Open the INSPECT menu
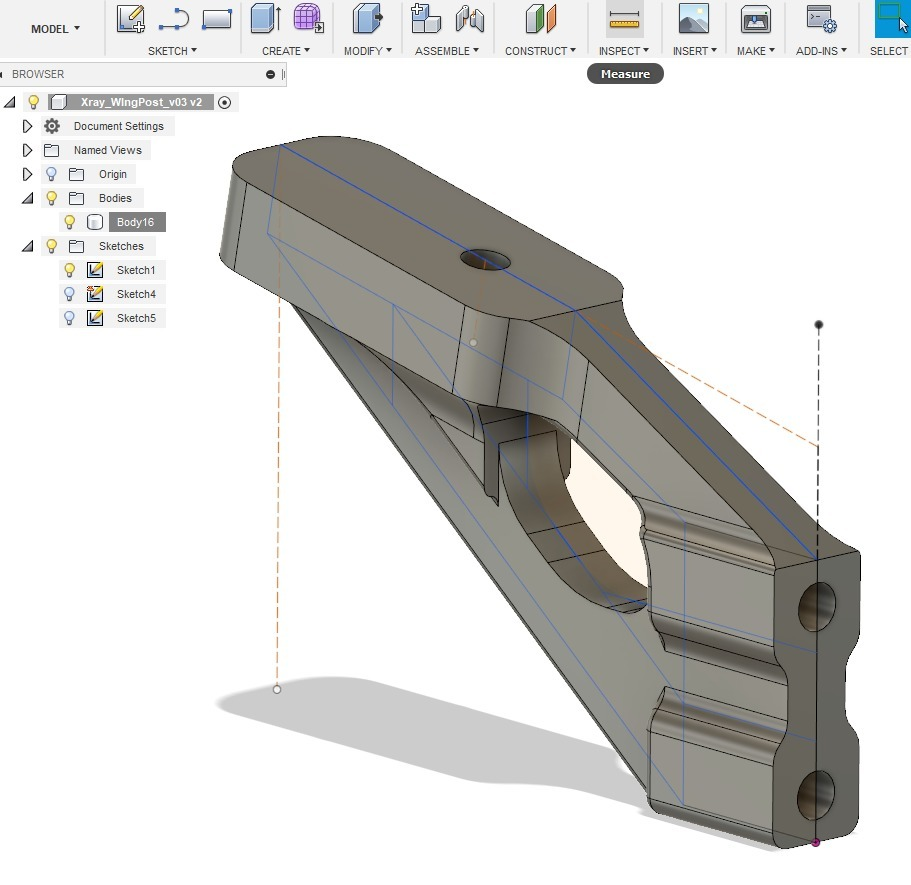Image resolution: width=911 pixels, height=885 pixels. point(622,50)
